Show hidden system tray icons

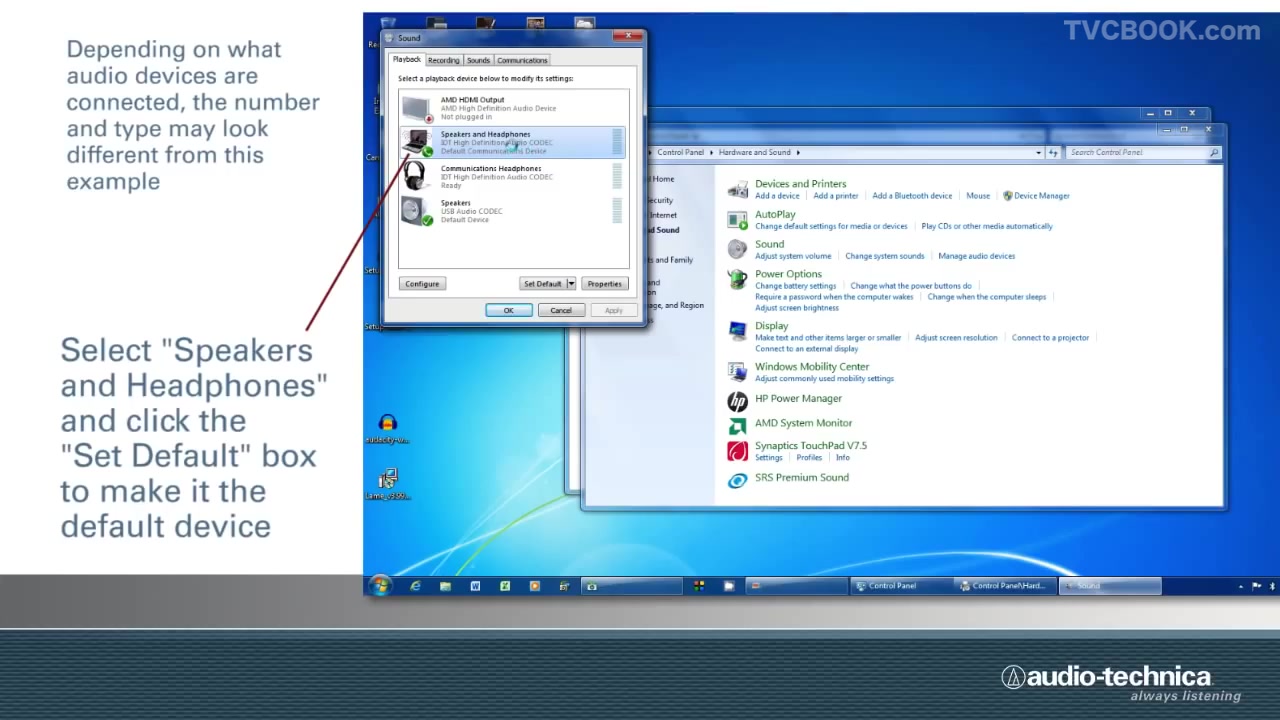pos(1241,586)
